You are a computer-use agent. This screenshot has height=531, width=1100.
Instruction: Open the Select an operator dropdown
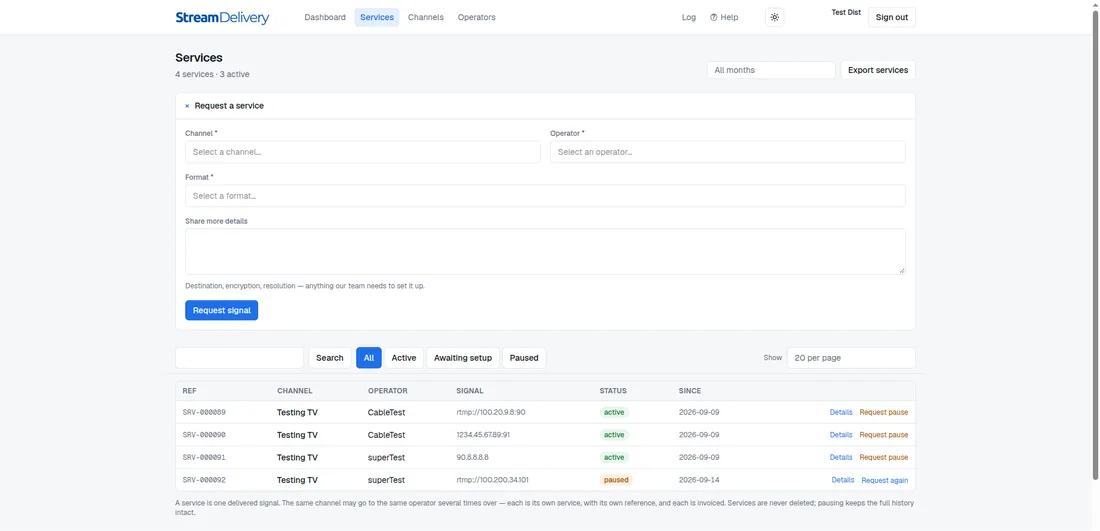point(727,152)
